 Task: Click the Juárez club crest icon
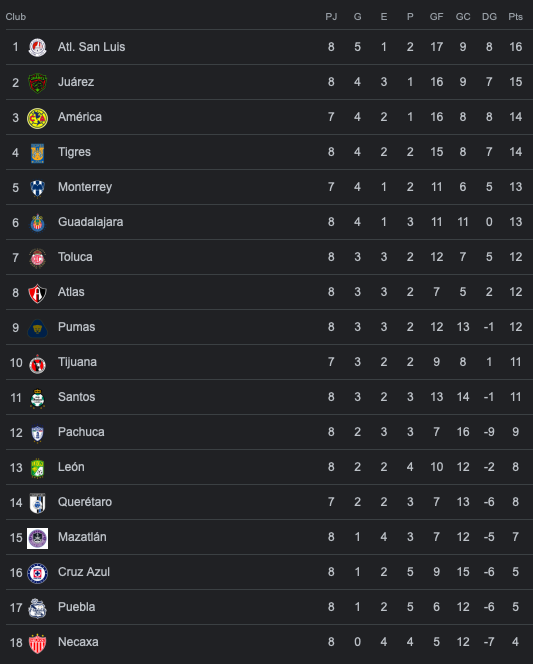(x=37, y=83)
